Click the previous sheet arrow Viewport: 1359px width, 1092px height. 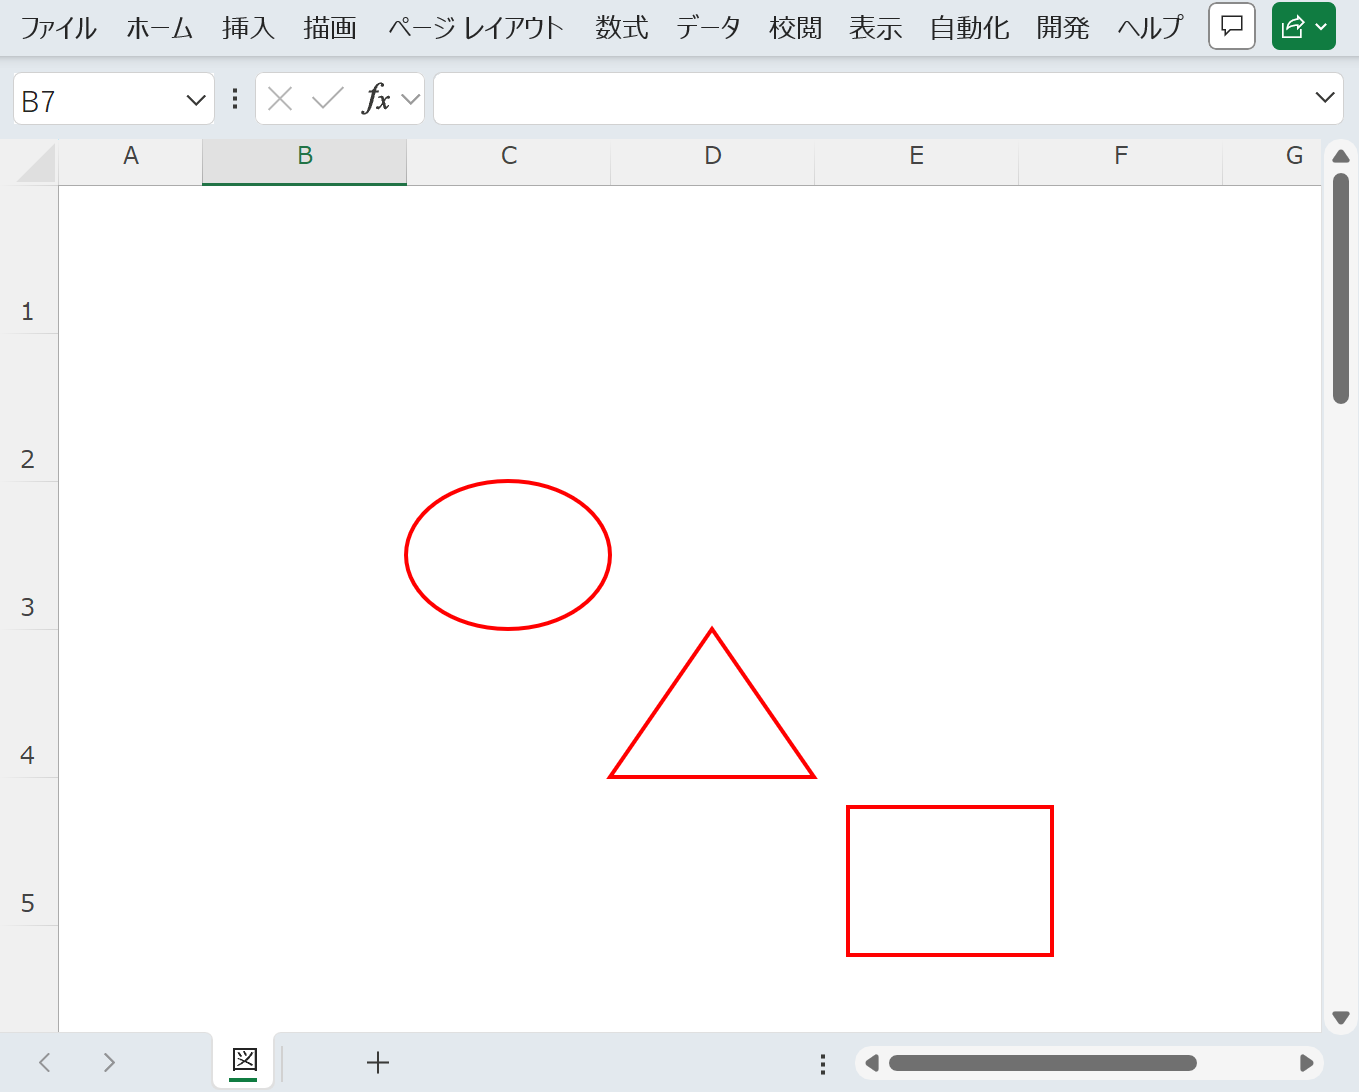[45, 1062]
